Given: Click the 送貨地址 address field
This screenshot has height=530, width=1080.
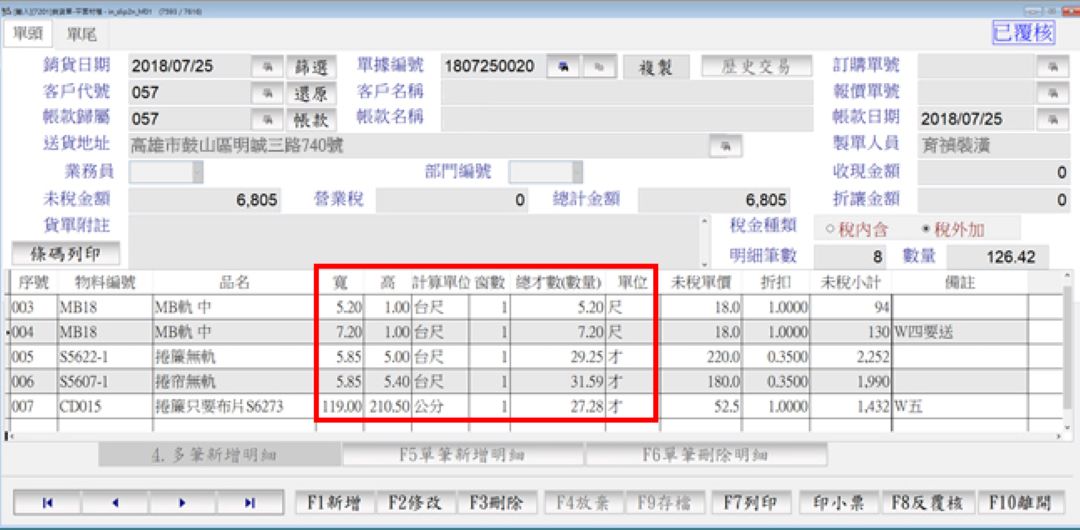Looking at the screenshot, I should click(418, 146).
